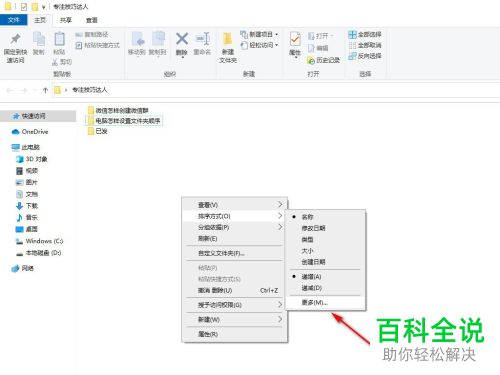Go up one folder level arrow
The height and width of the screenshot is (375, 500).
coord(45,90)
